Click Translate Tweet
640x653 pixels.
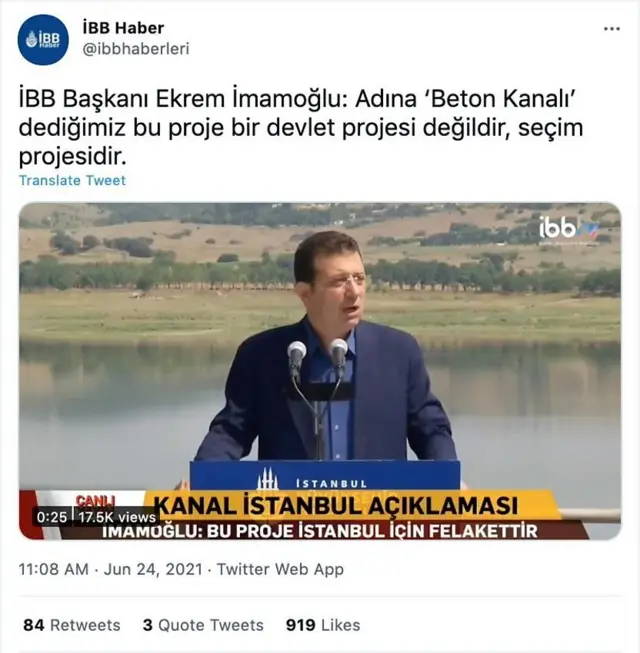(x=72, y=180)
